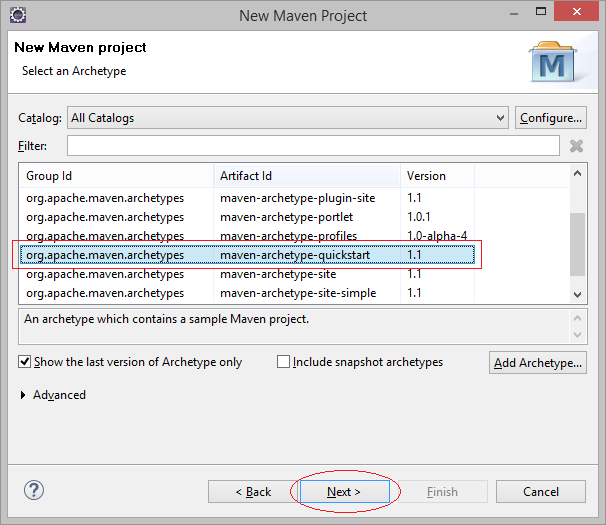Click the archetype list scroll down arrow
Viewport: 606px width, 525px height.
577,295
